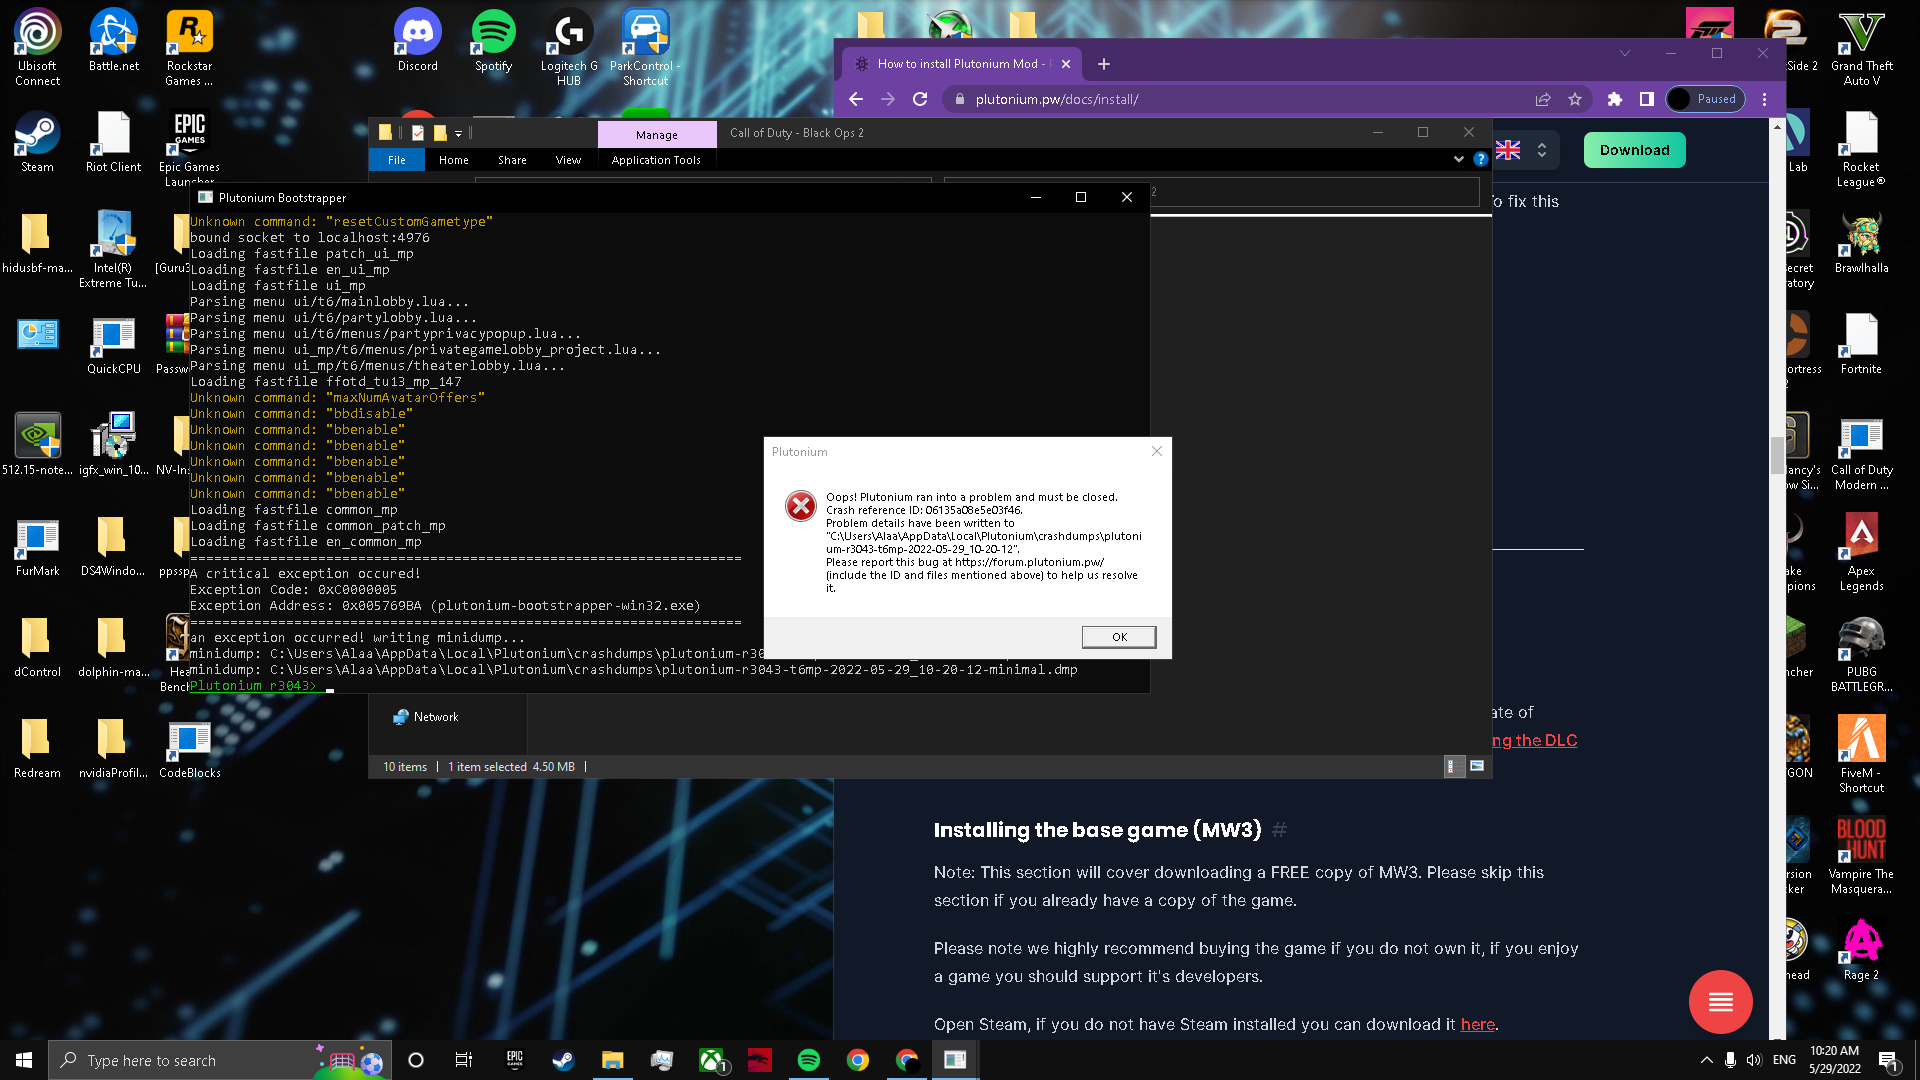This screenshot has width=1920, height=1080.
Task: Open Battle.net desktop shortcut
Action: (x=114, y=40)
